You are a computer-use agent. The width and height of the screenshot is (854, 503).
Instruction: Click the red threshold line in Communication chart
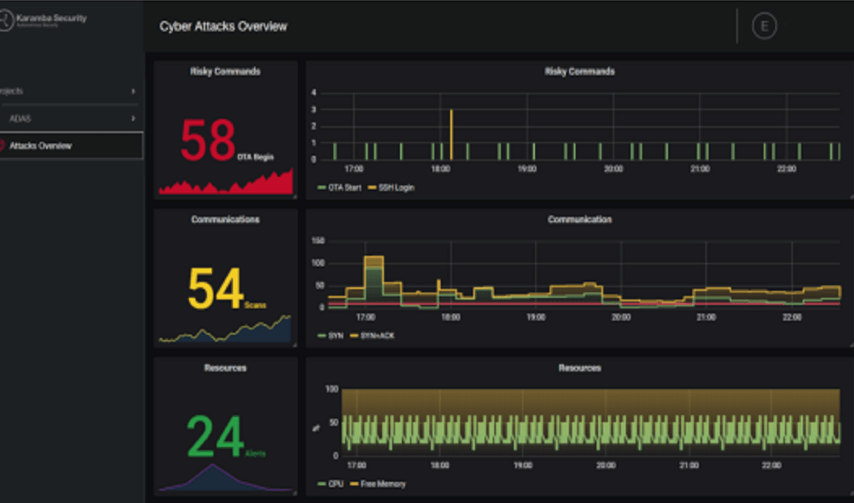click(584, 304)
